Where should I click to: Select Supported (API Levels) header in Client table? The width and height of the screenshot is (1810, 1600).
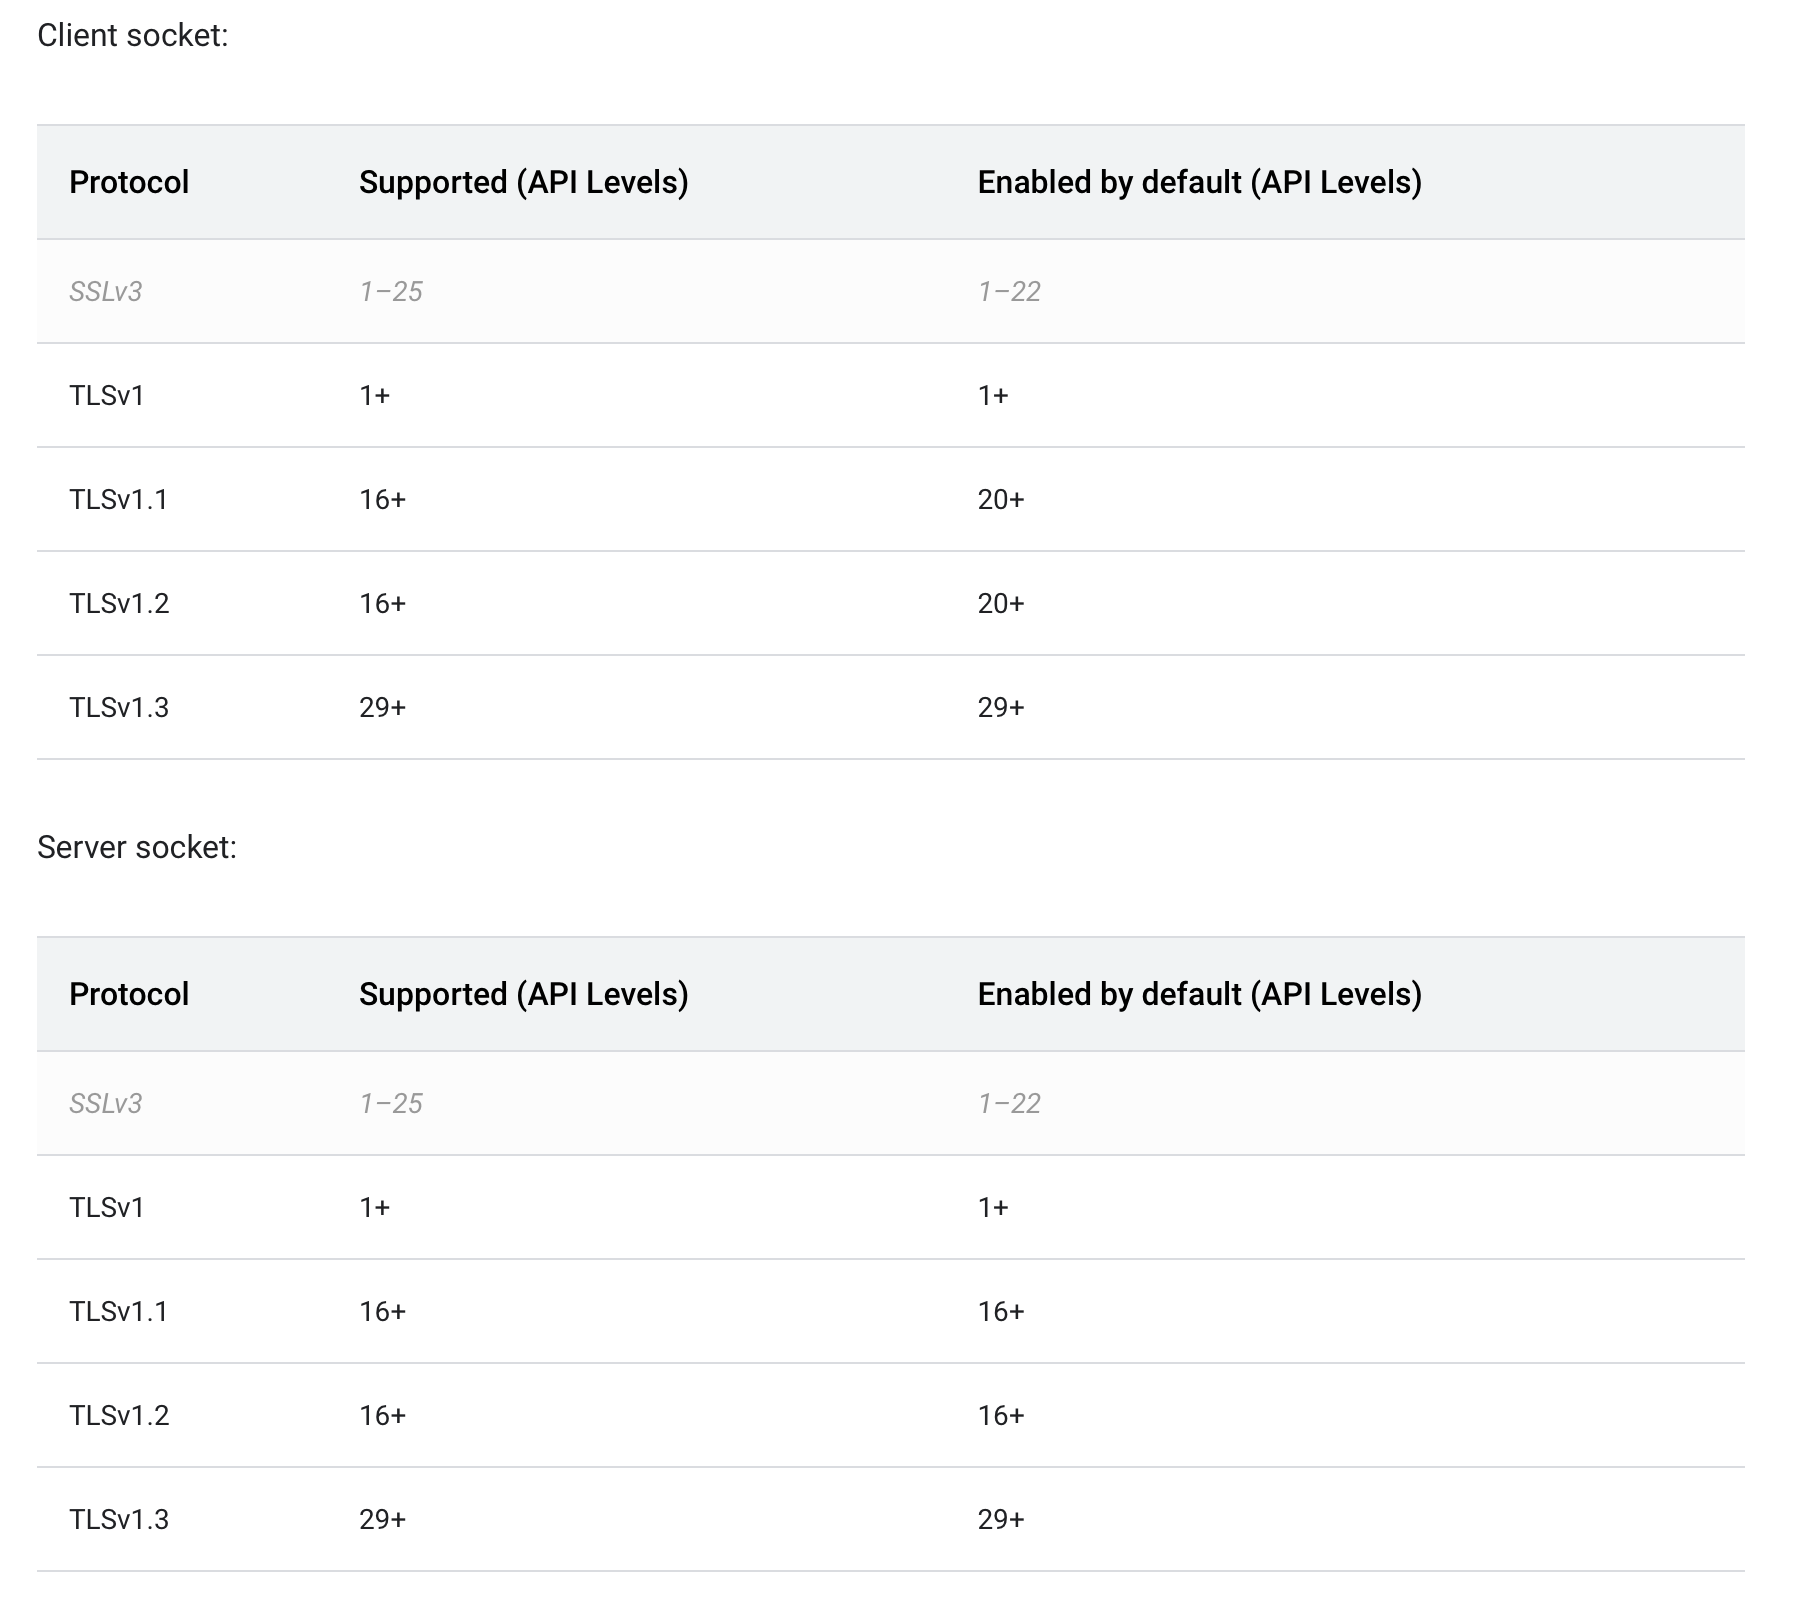pyautogui.click(x=523, y=182)
